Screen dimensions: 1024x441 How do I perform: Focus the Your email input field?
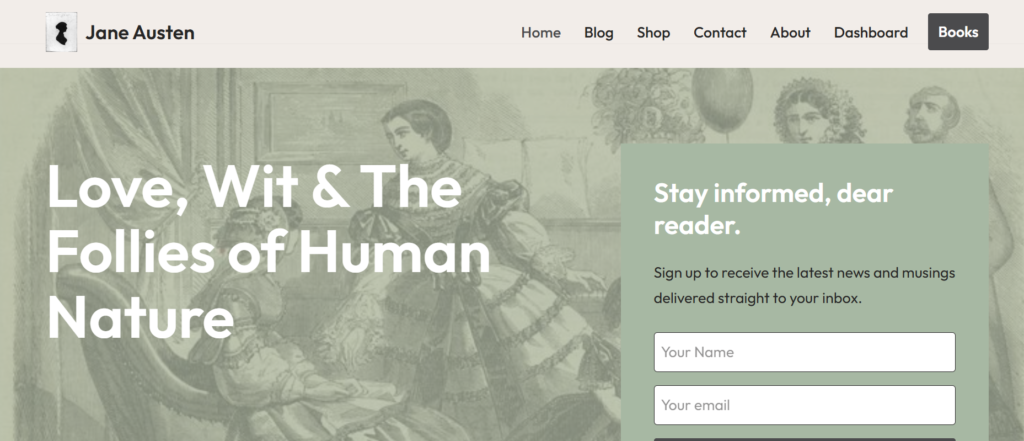pos(805,405)
